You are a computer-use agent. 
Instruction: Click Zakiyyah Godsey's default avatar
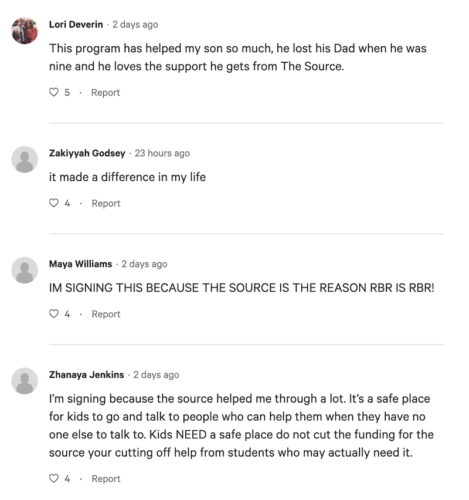pos(25,159)
